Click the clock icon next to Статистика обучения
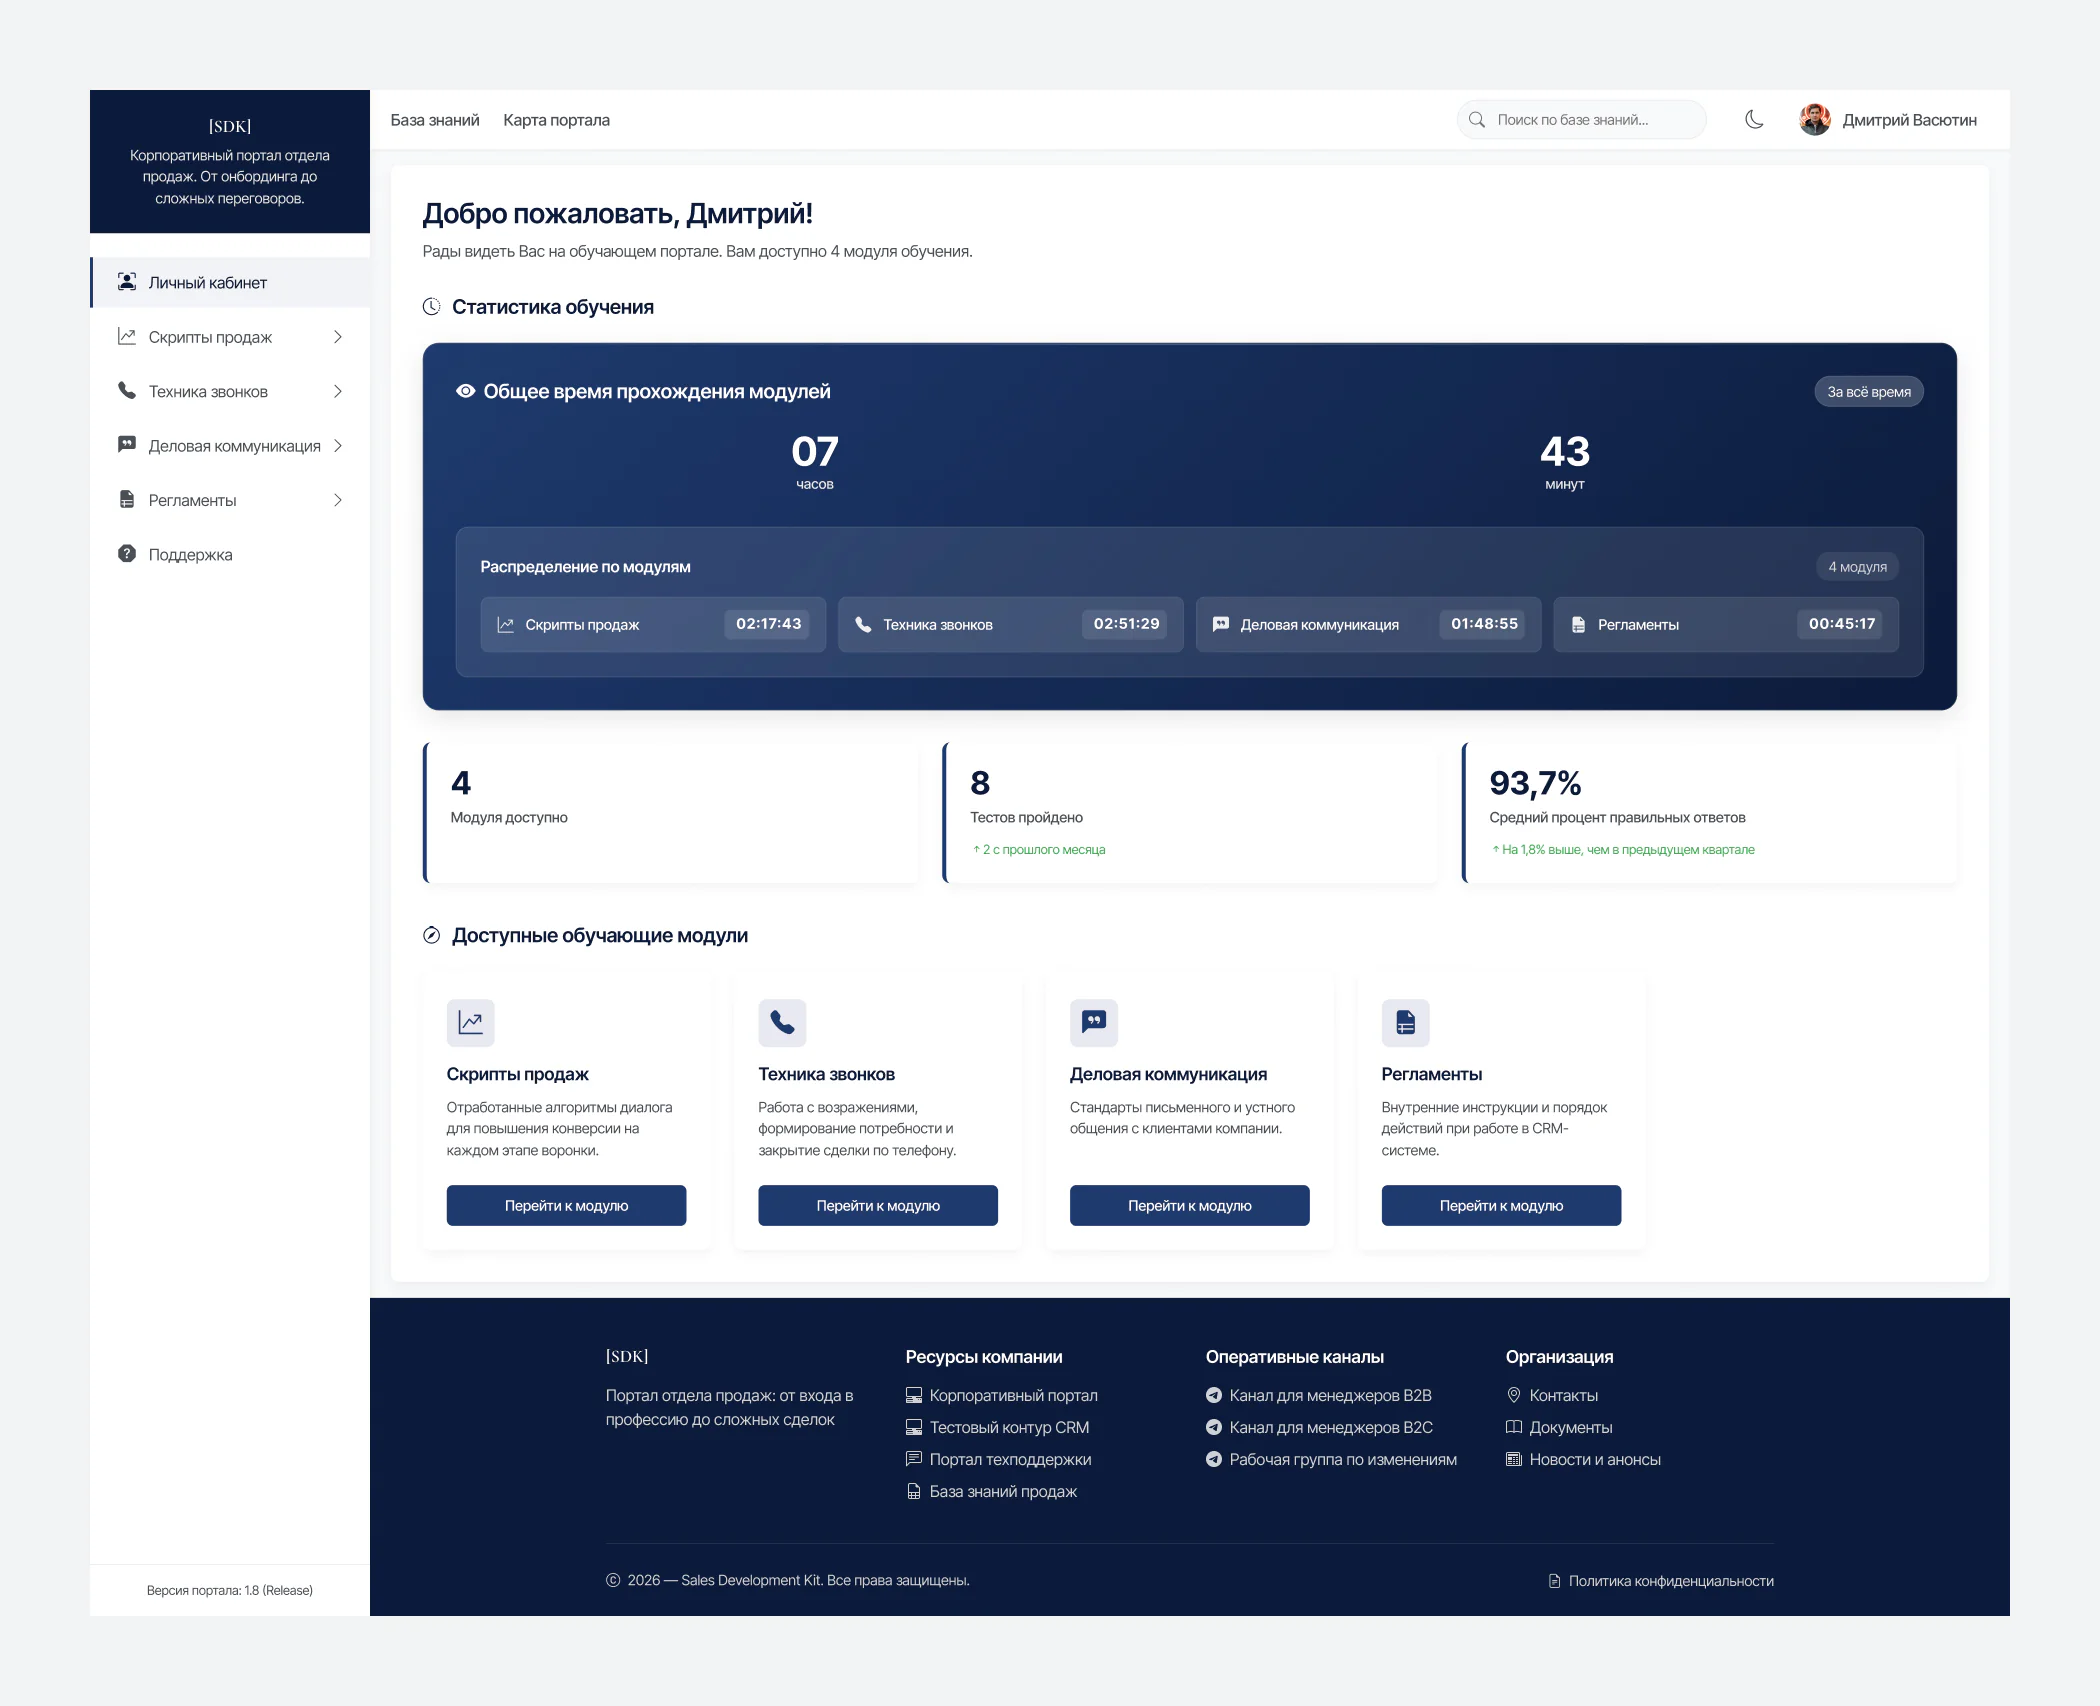This screenshot has width=2100, height=1706. click(431, 307)
